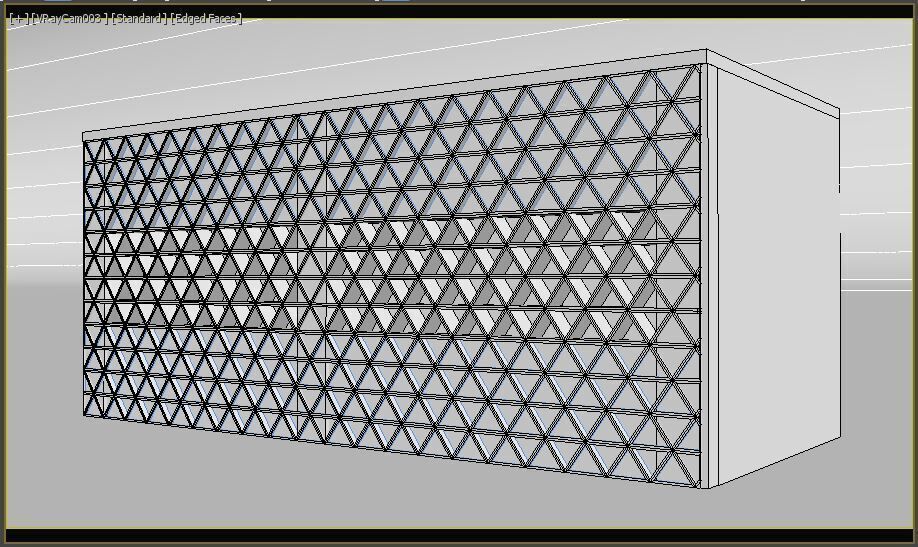
Task: Open the [+] general viewport menu
Action: coord(19,19)
